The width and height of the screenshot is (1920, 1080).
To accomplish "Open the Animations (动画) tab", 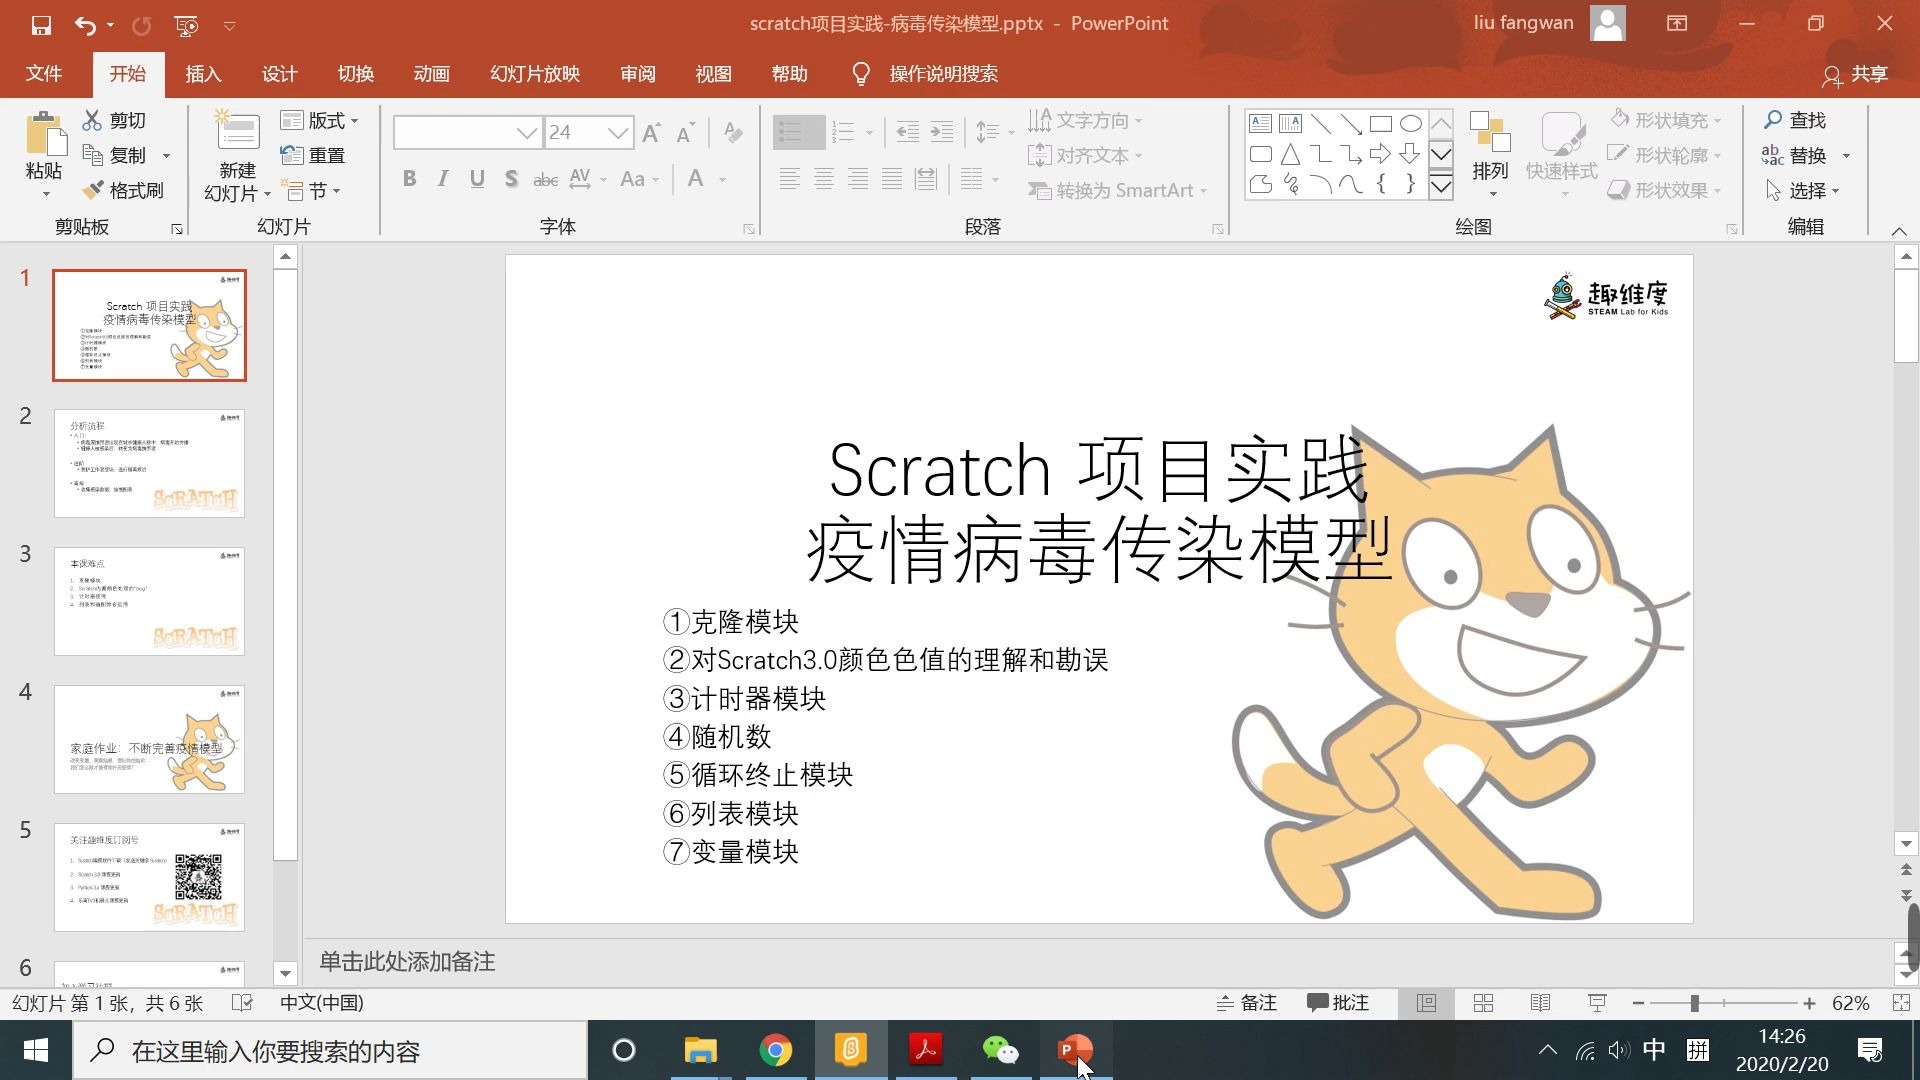I will coord(432,74).
